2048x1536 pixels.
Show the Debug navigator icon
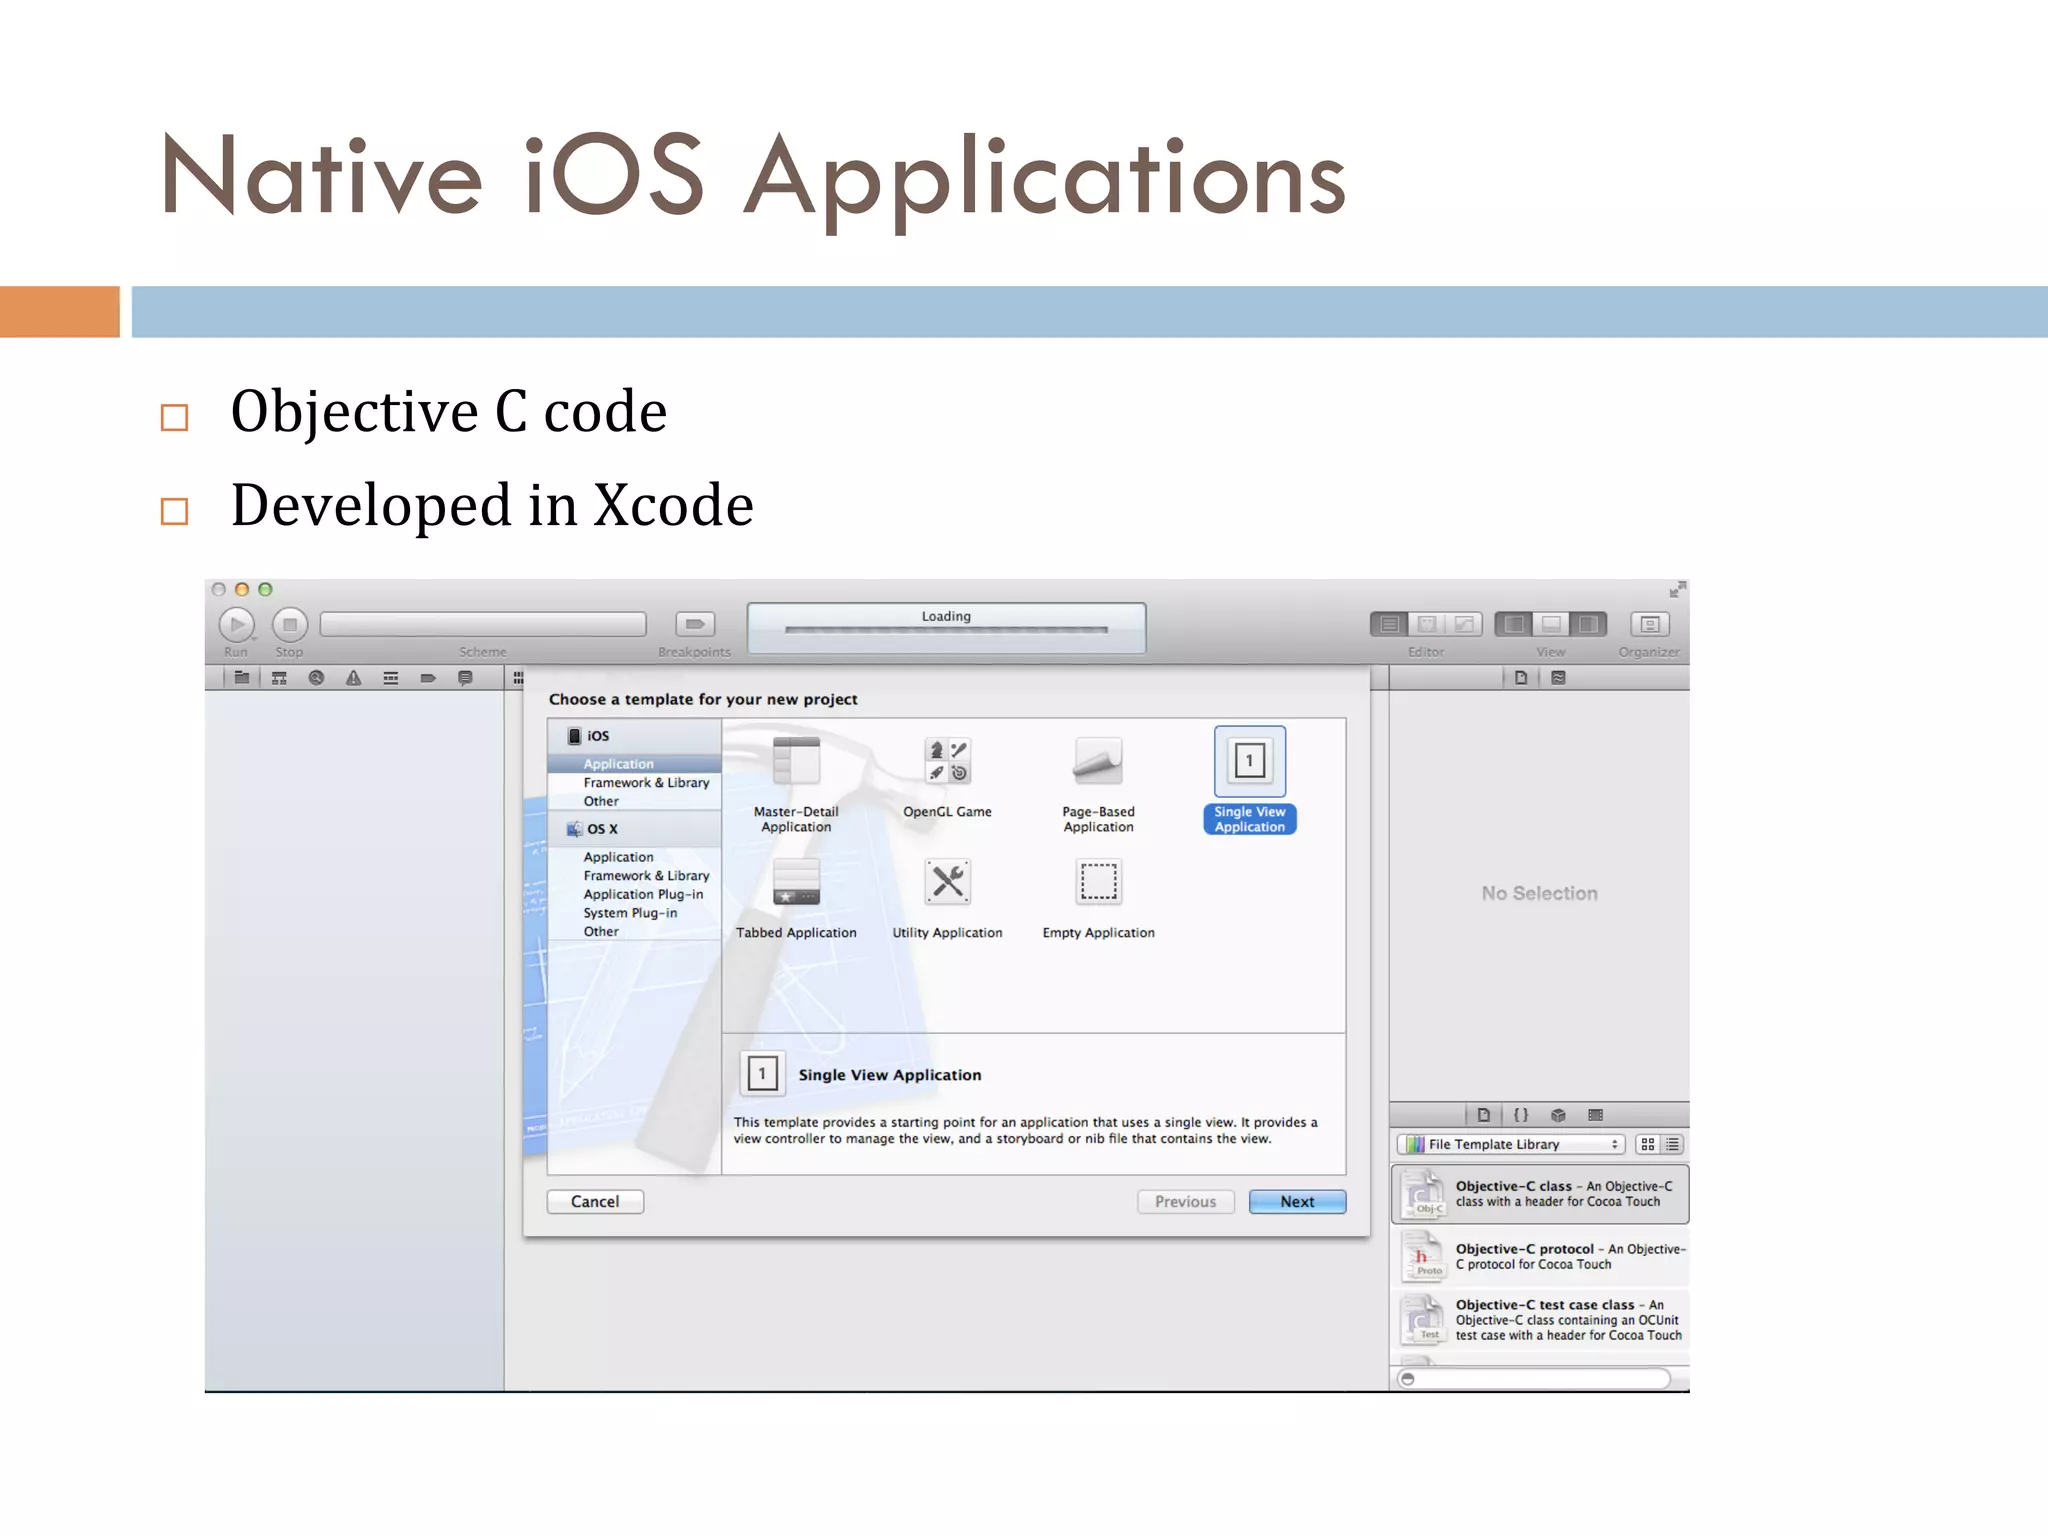point(391,678)
